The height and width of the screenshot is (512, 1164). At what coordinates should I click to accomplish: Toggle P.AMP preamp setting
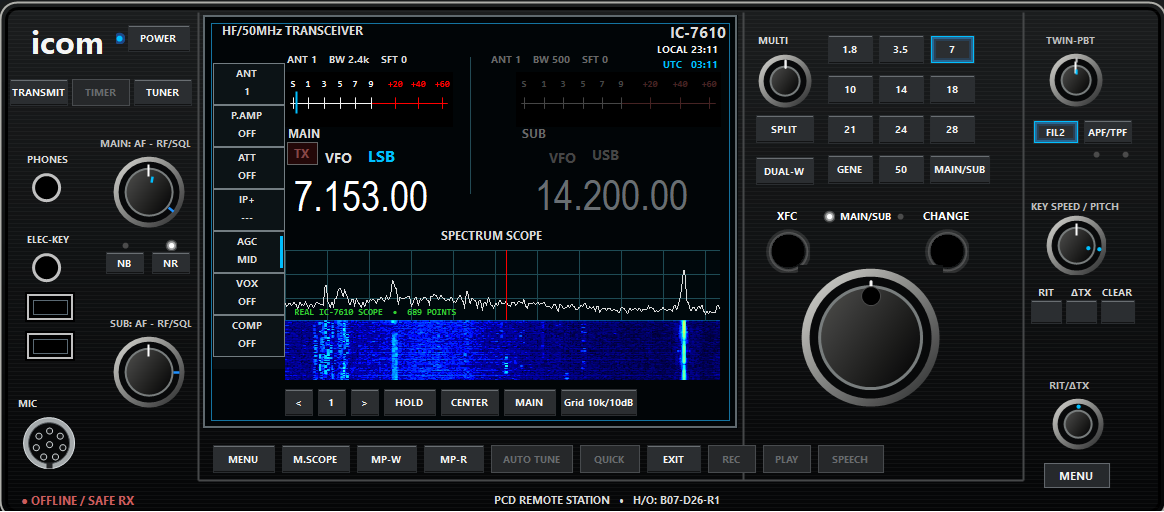click(x=247, y=125)
